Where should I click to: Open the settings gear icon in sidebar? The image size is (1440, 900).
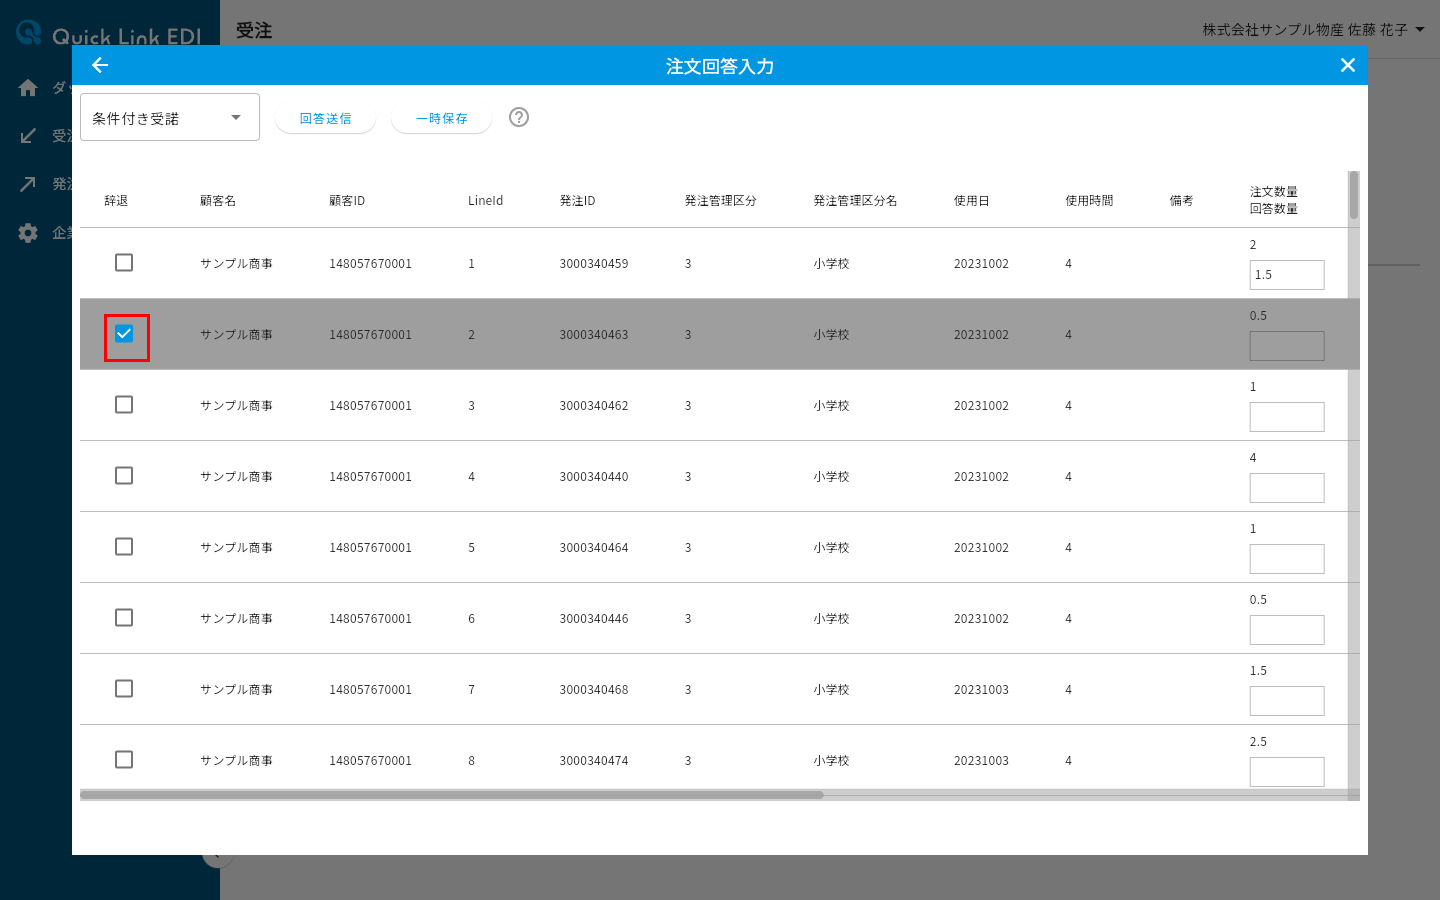28,233
